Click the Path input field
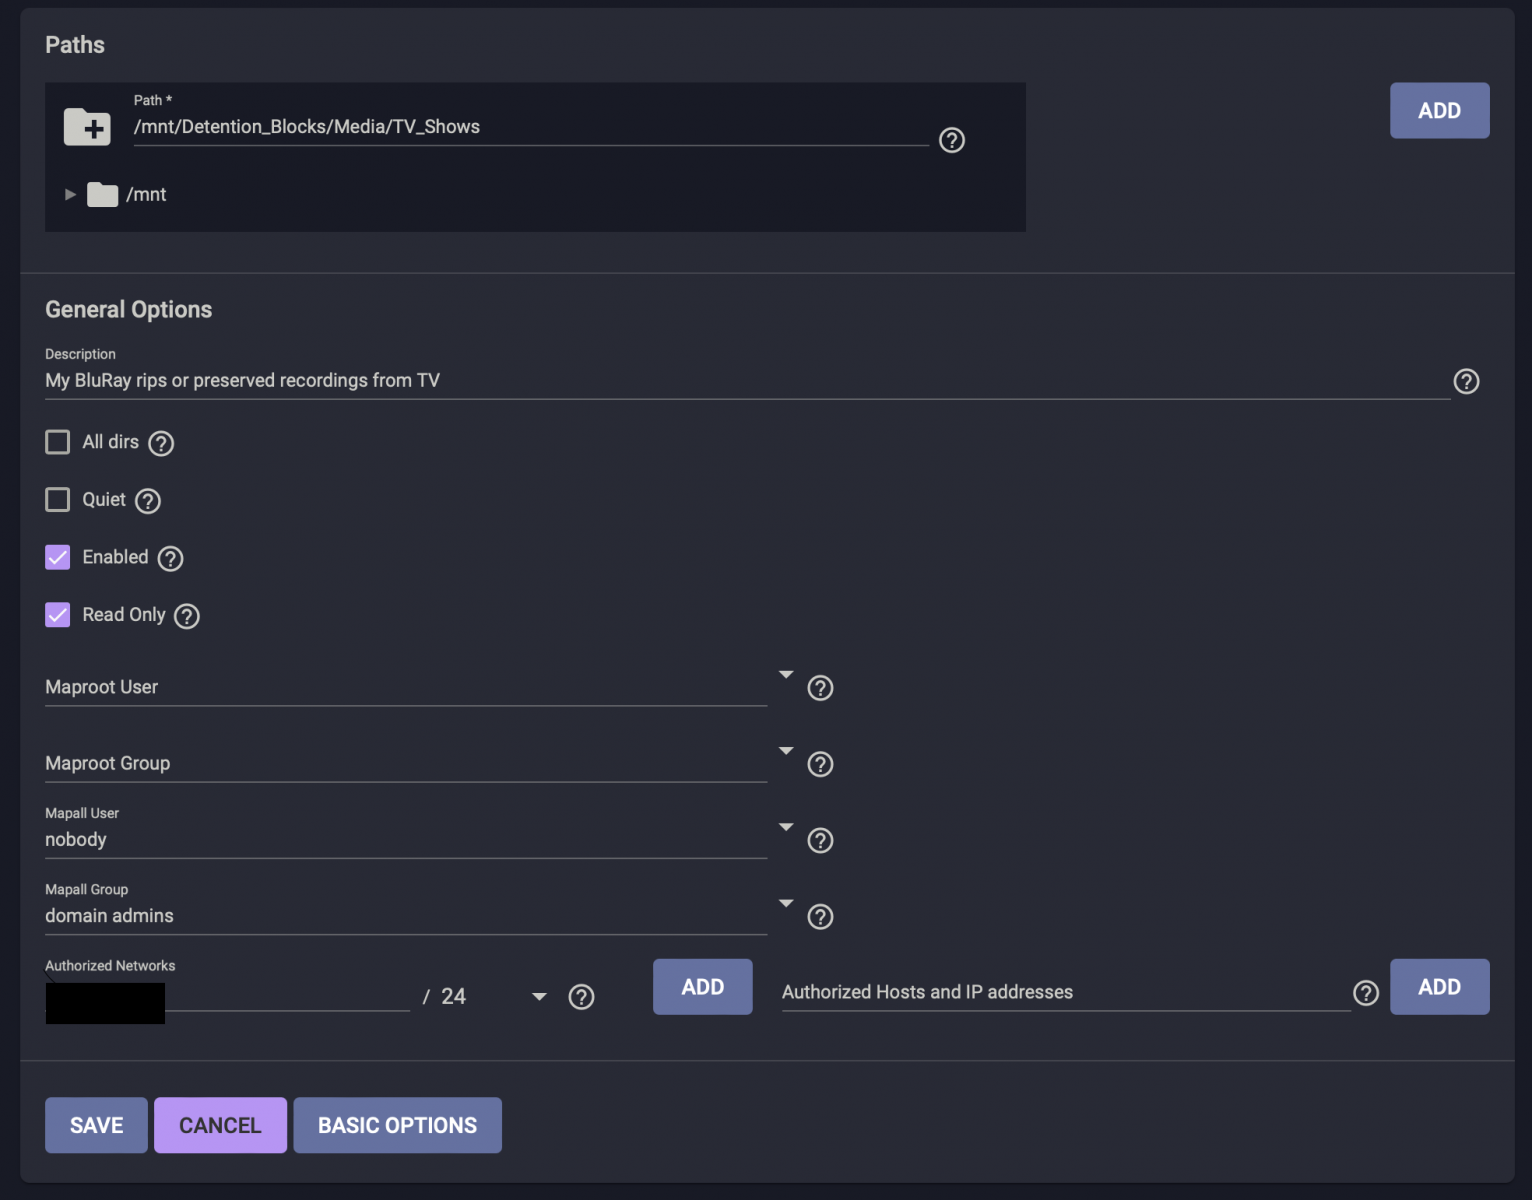The width and height of the screenshot is (1532, 1200). [x=531, y=127]
